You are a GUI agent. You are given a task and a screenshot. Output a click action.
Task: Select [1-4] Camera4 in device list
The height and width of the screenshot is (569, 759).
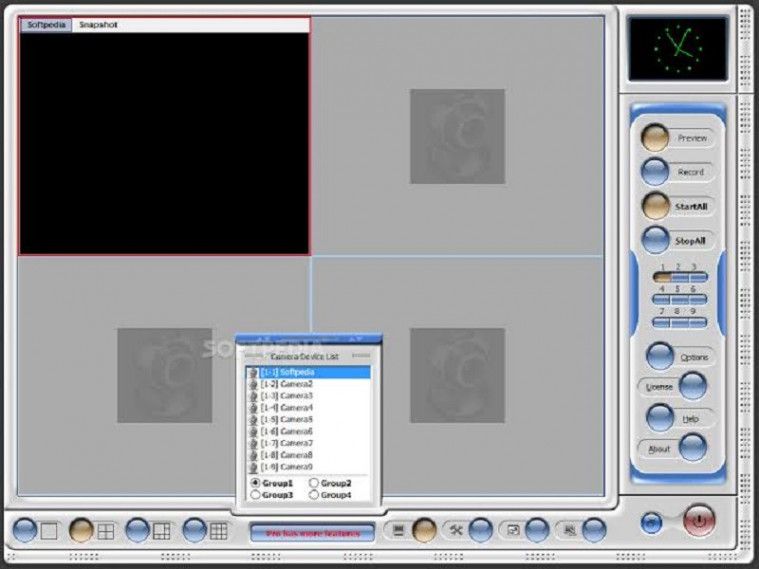308,408
